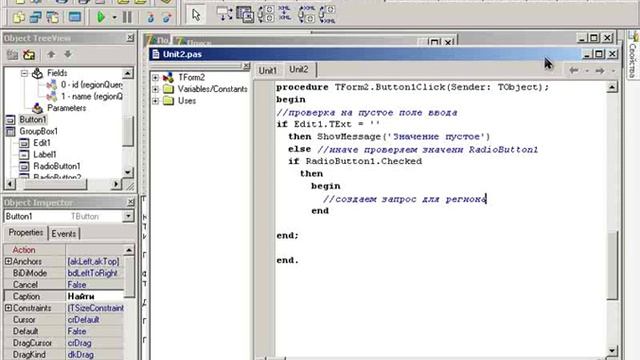Click Delete Item icon in Object TreeView toolbar

[x=29, y=54]
